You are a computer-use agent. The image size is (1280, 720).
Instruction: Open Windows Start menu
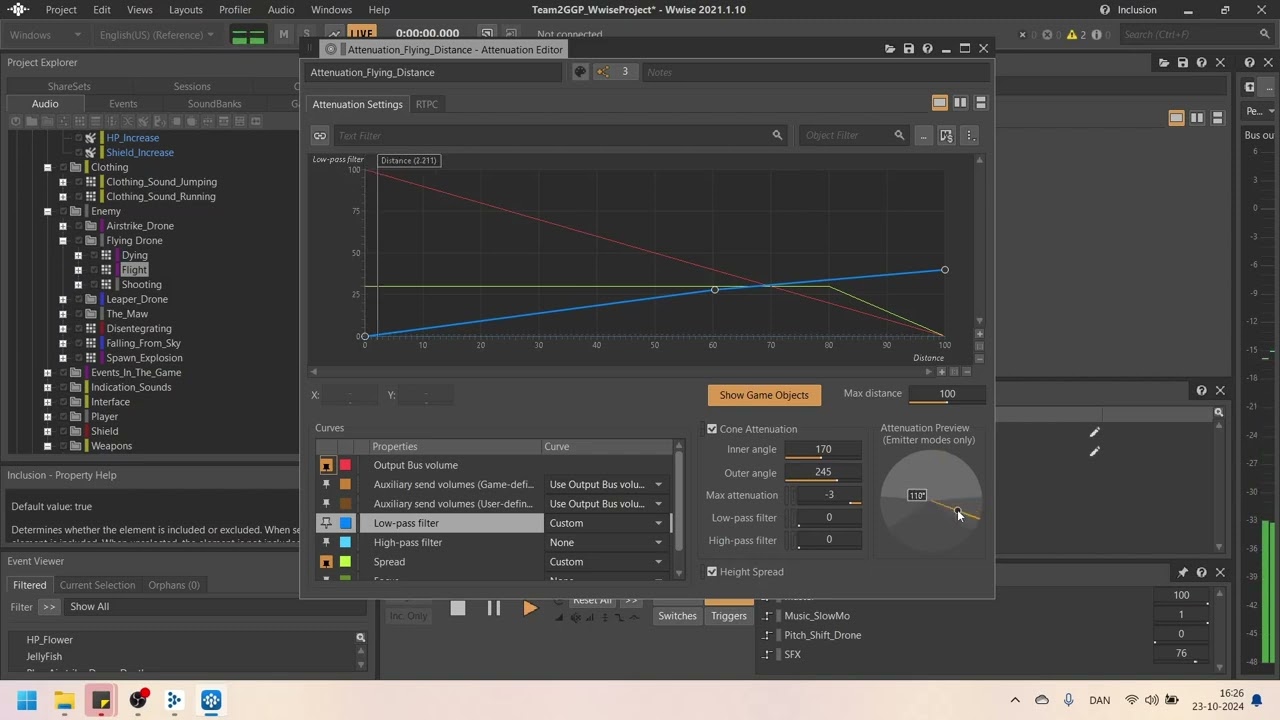coord(27,701)
